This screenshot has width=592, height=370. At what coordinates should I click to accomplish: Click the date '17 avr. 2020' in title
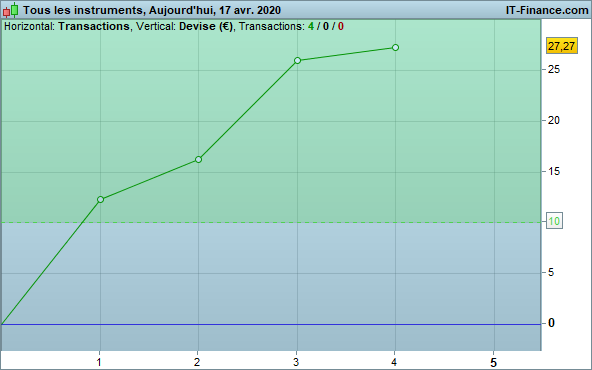[x=250, y=10]
